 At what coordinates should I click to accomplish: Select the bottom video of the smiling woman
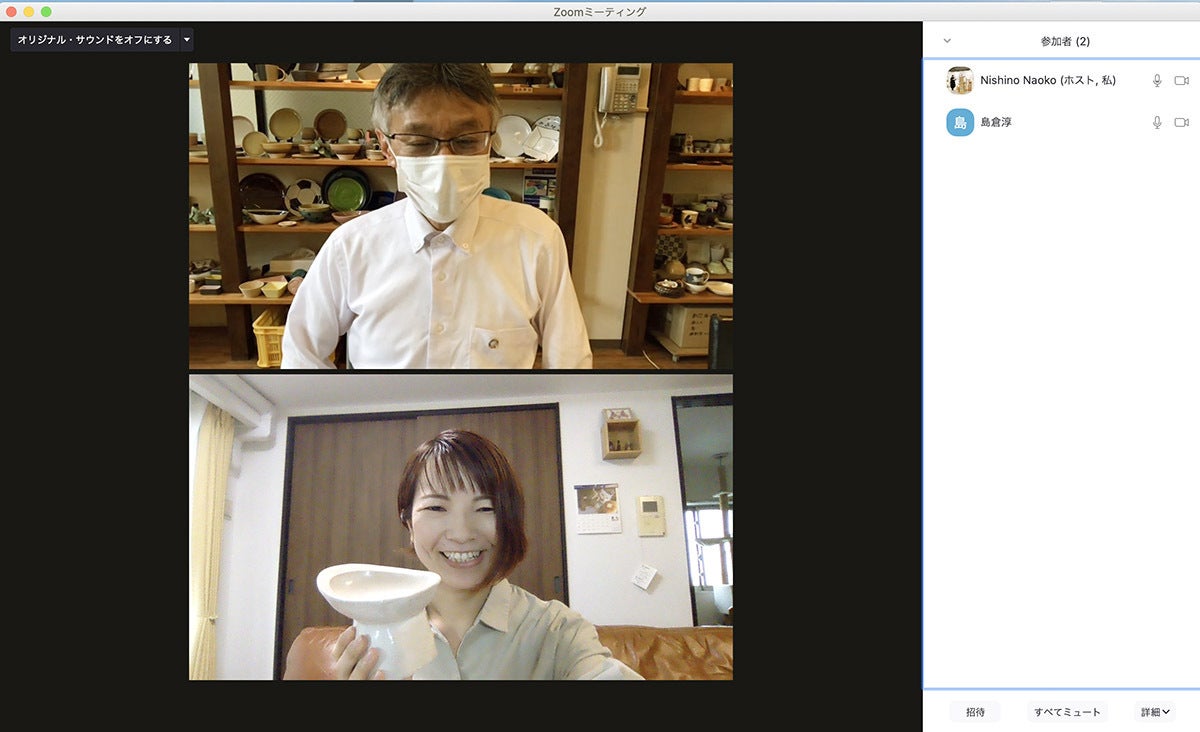(x=460, y=527)
